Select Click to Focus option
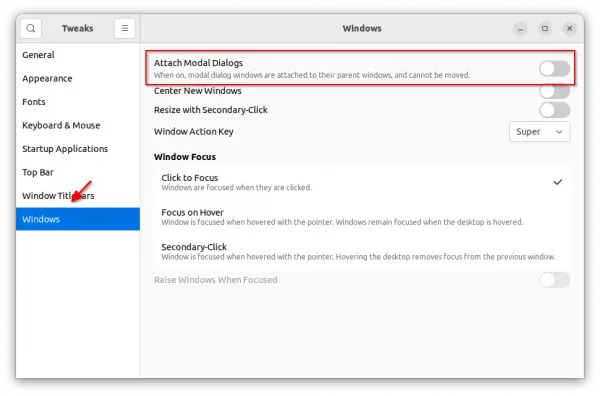 coord(362,182)
